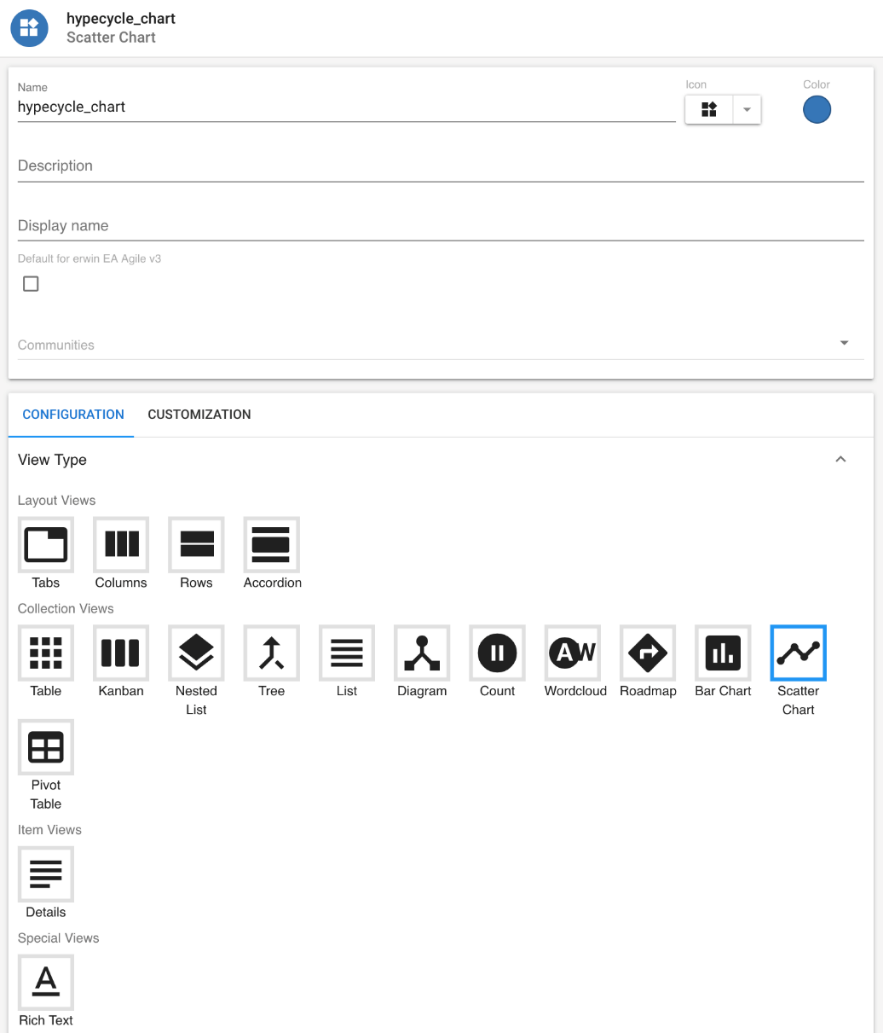The height and width of the screenshot is (1033, 883).
Task: Open the blue Color swatch picker
Action: coord(816,109)
